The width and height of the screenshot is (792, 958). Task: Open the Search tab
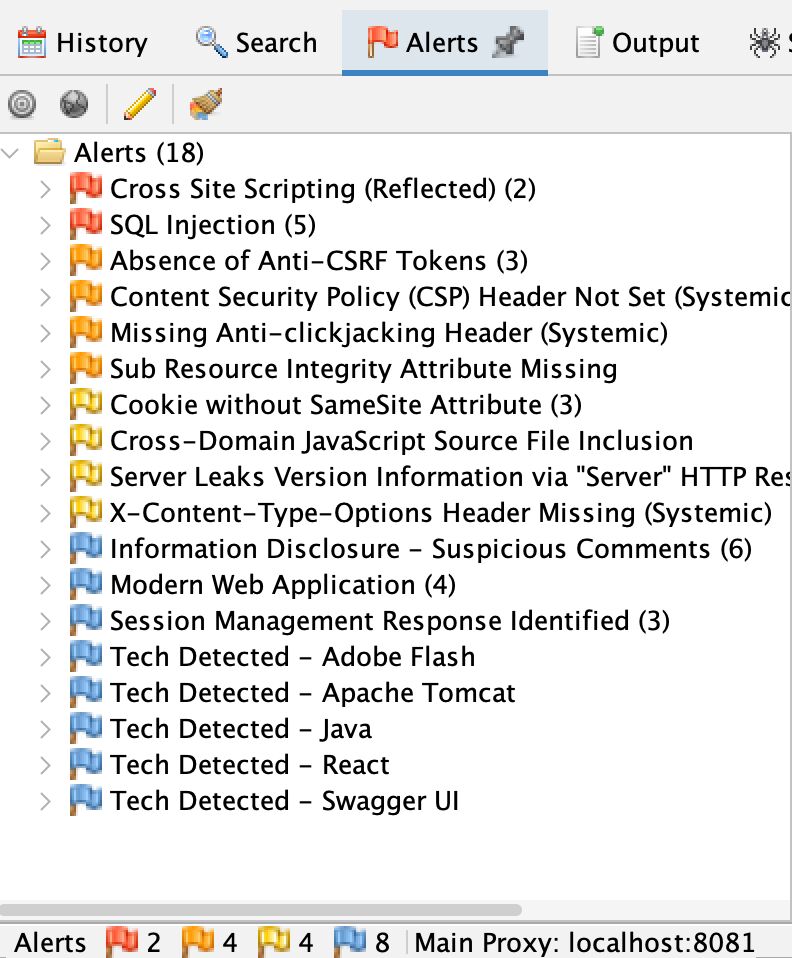[256, 43]
